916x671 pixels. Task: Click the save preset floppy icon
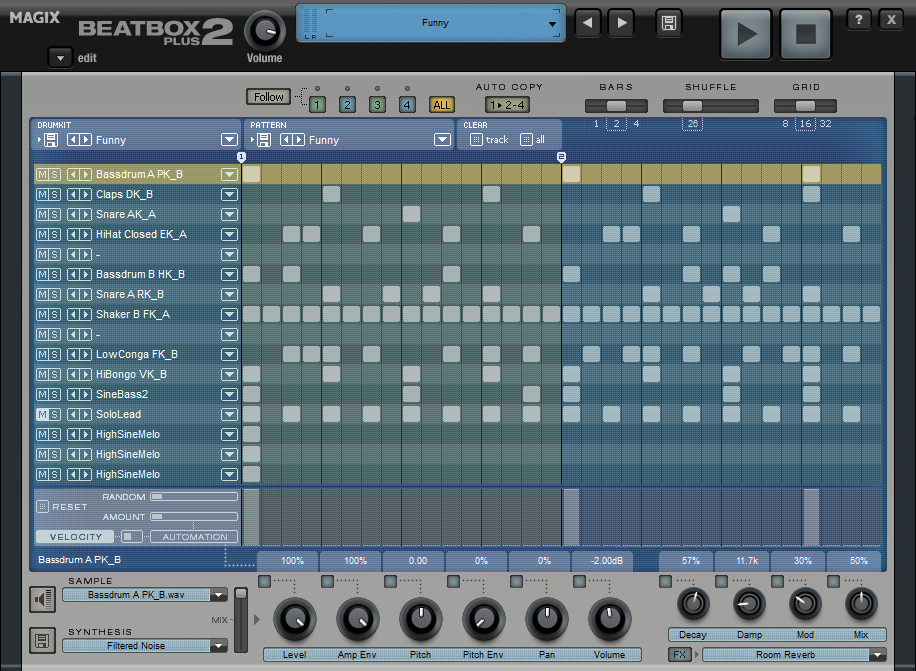pos(668,23)
